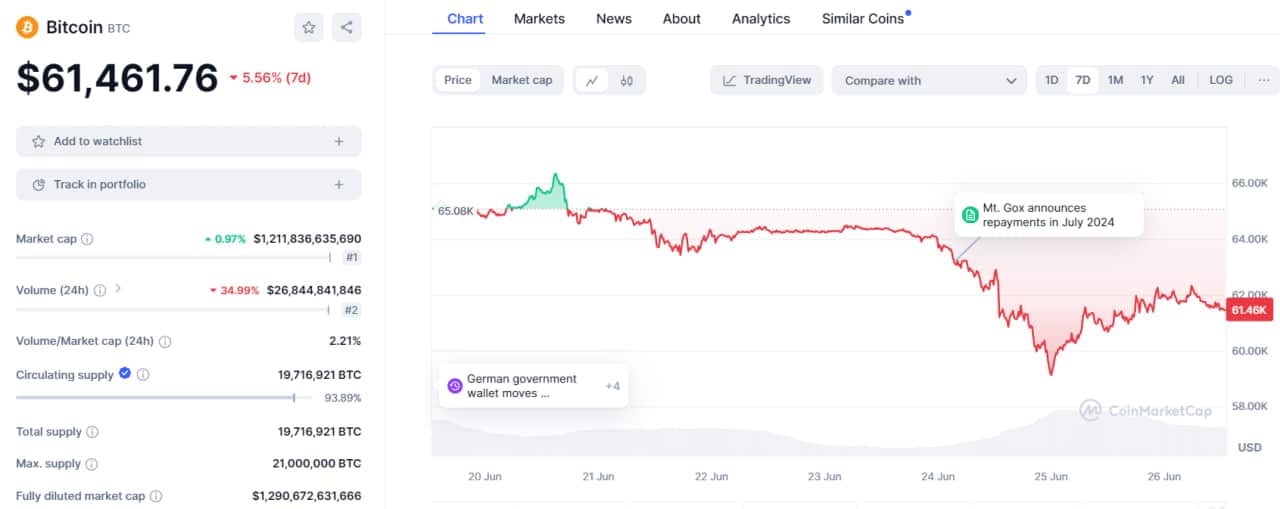The image size is (1280, 509).
Task: Open the share icon button
Action: click(347, 27)
